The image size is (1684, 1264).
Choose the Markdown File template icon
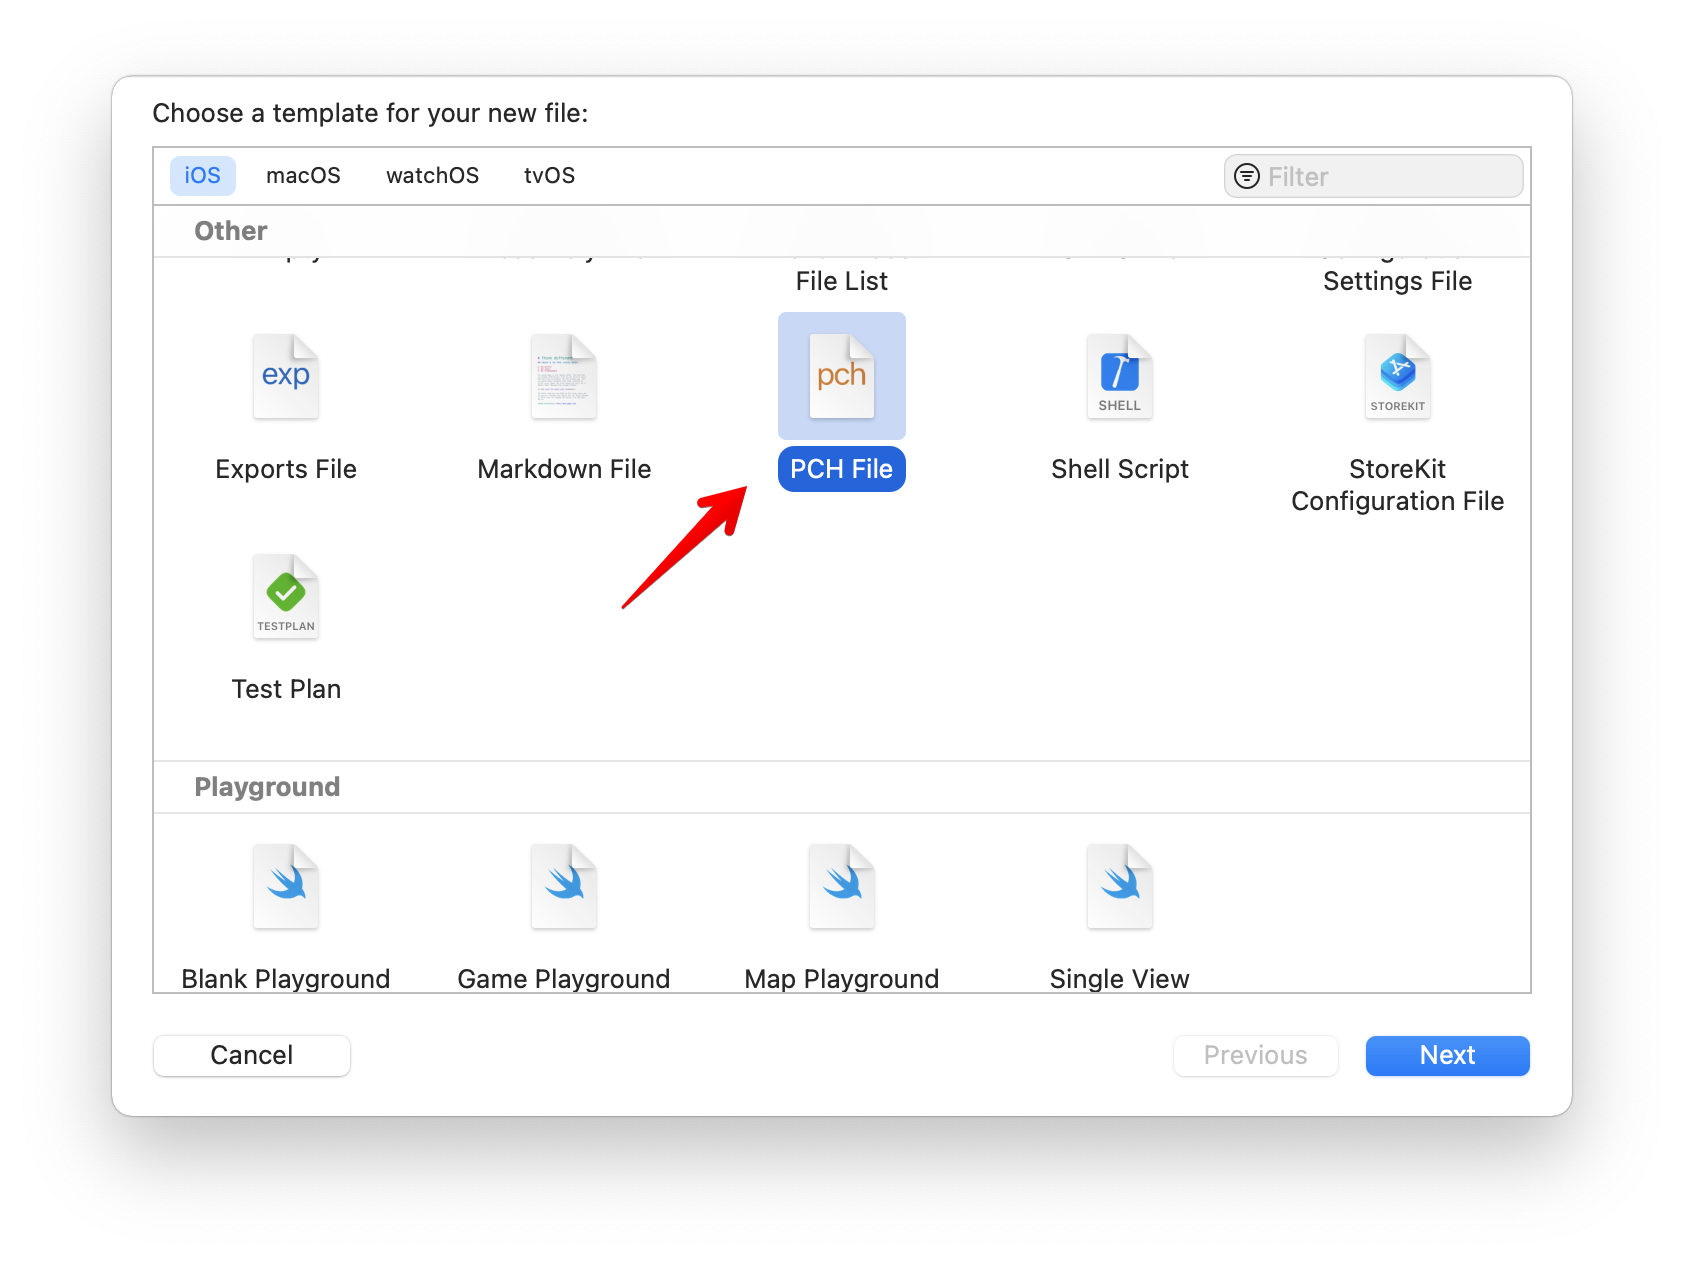564,377
